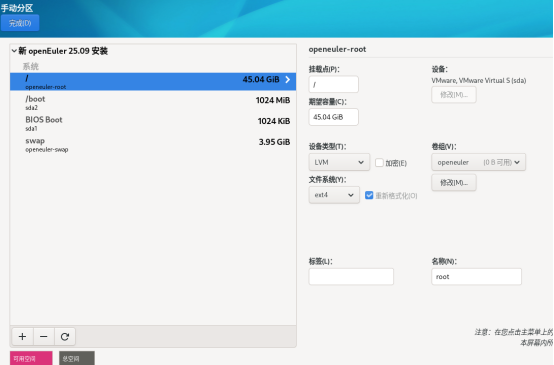The width and height of the screenshot is (554, 365).
Task: Click the 期望容量 desired capacity field
Action: point(334,117)
